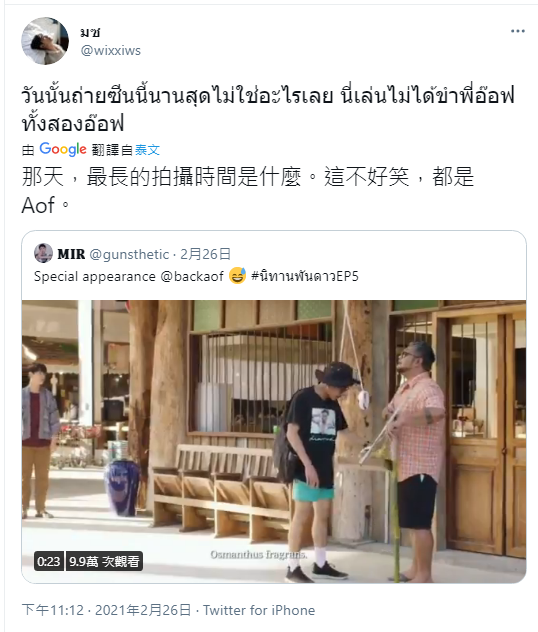538x632 pixels.
Task: Click the 9.9萬 次觀看 view count
Action: coord(104,561)
